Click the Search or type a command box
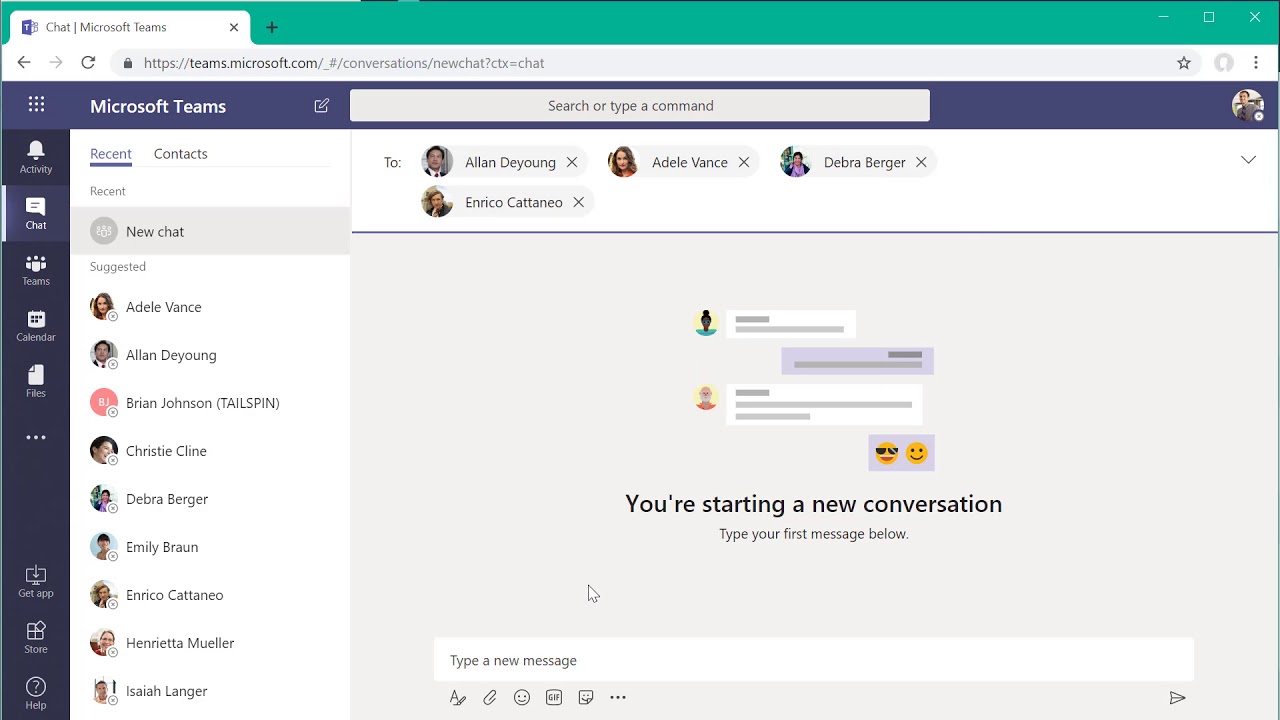The width and height of the screenshot is (1280, 720). tap(640, 105)
